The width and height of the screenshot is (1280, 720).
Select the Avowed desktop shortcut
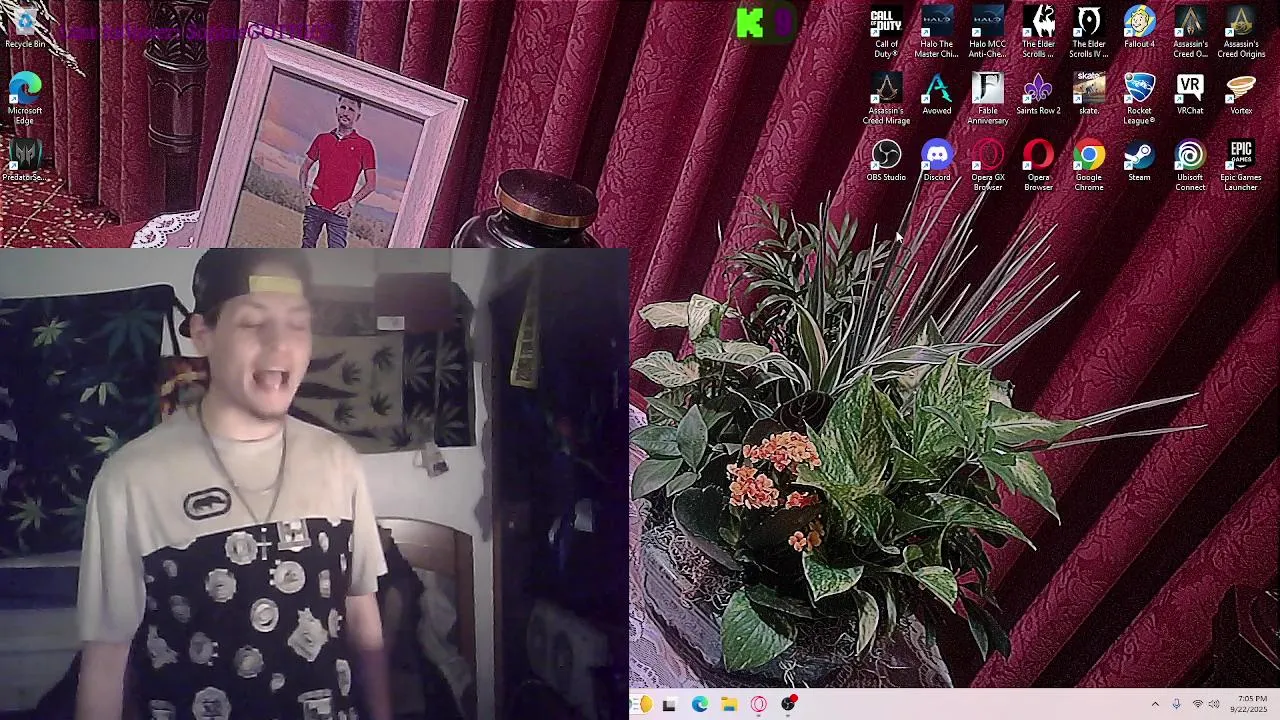(937, 95)
